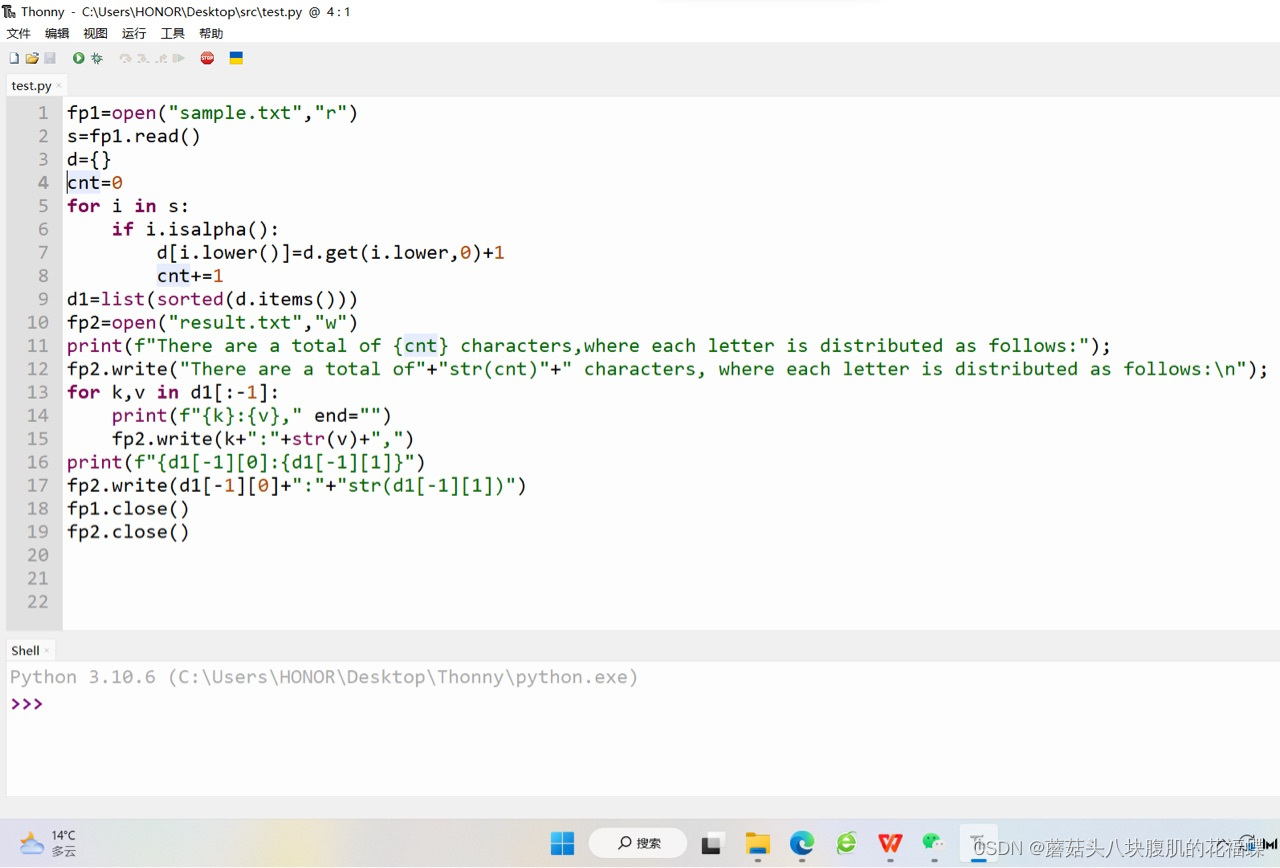Click the code line fp1.close()
This screenshot has width=1280, height=868.
point(128,508)
